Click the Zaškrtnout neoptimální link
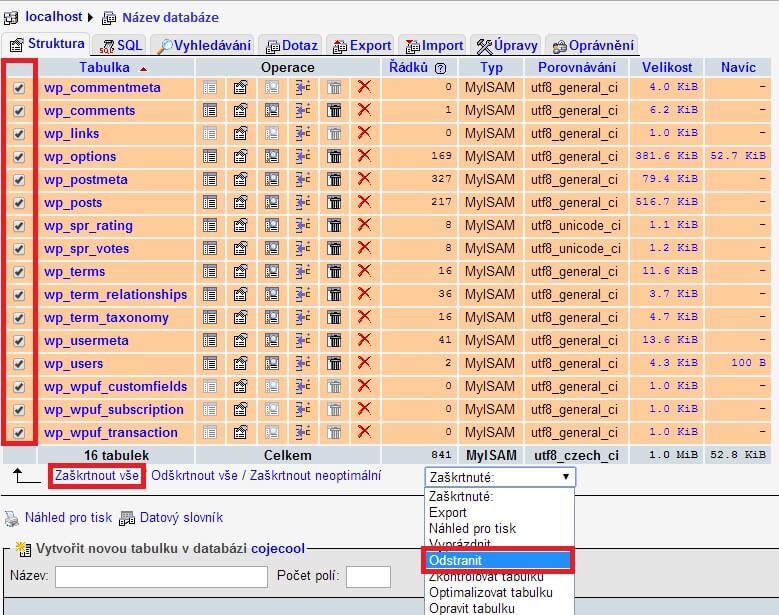Image resolution: width=779 pixels, height=615 pixels. (315, 475)
